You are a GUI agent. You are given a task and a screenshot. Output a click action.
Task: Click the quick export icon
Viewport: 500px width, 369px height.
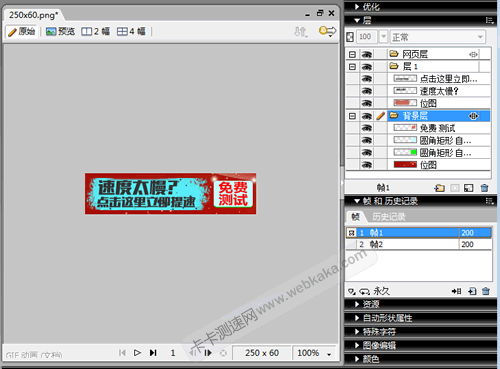click(327, 31)
